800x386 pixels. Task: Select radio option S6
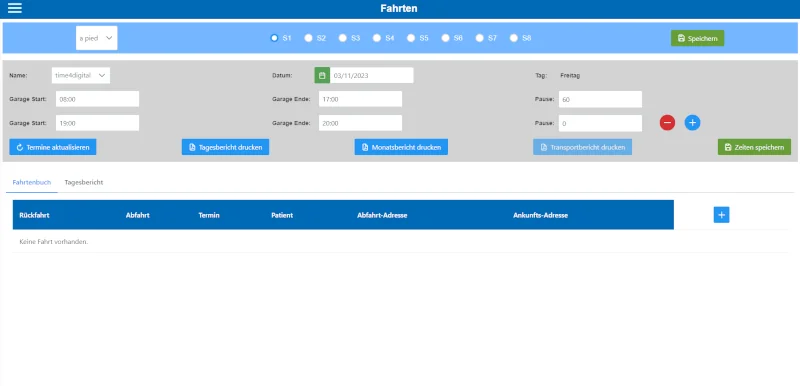tap(445, 38)
